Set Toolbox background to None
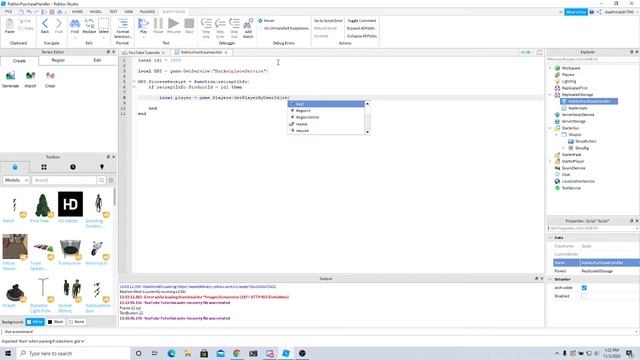The image size is (640, 360). (76, 322)
